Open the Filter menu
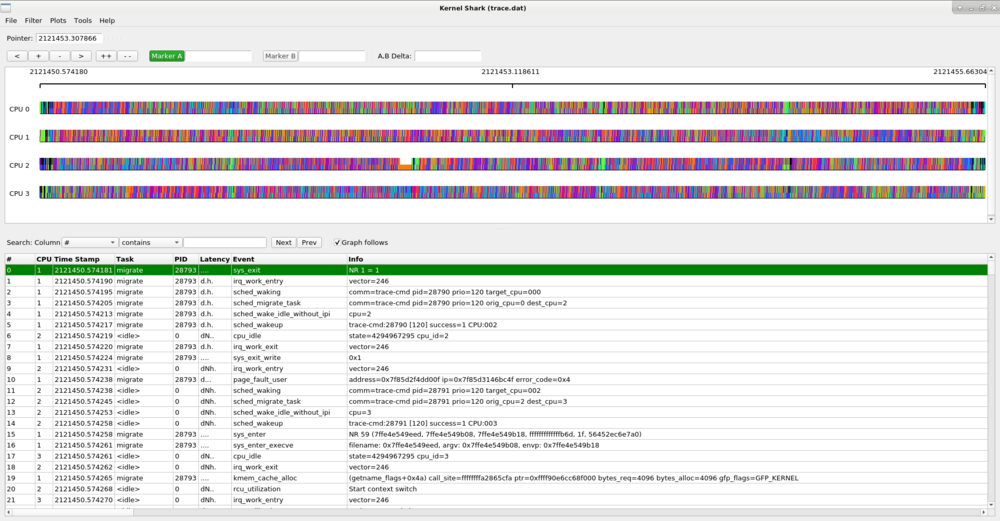Screen dimensions: 1000x521 (34, 20)
